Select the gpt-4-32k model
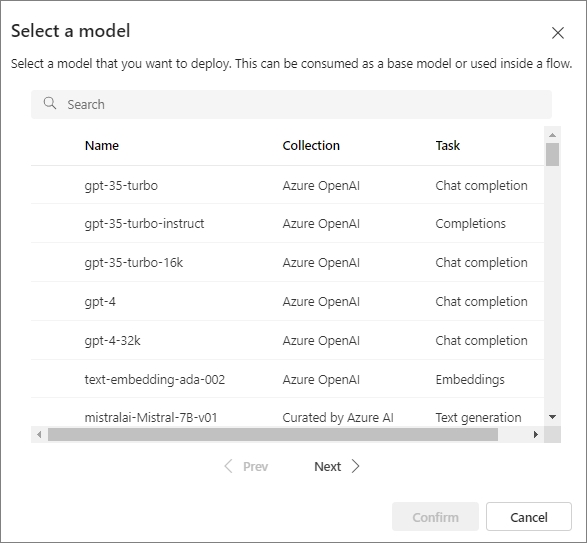Image resolution: width=587 pixels, height=543 pixels. (x=287, y=340)
